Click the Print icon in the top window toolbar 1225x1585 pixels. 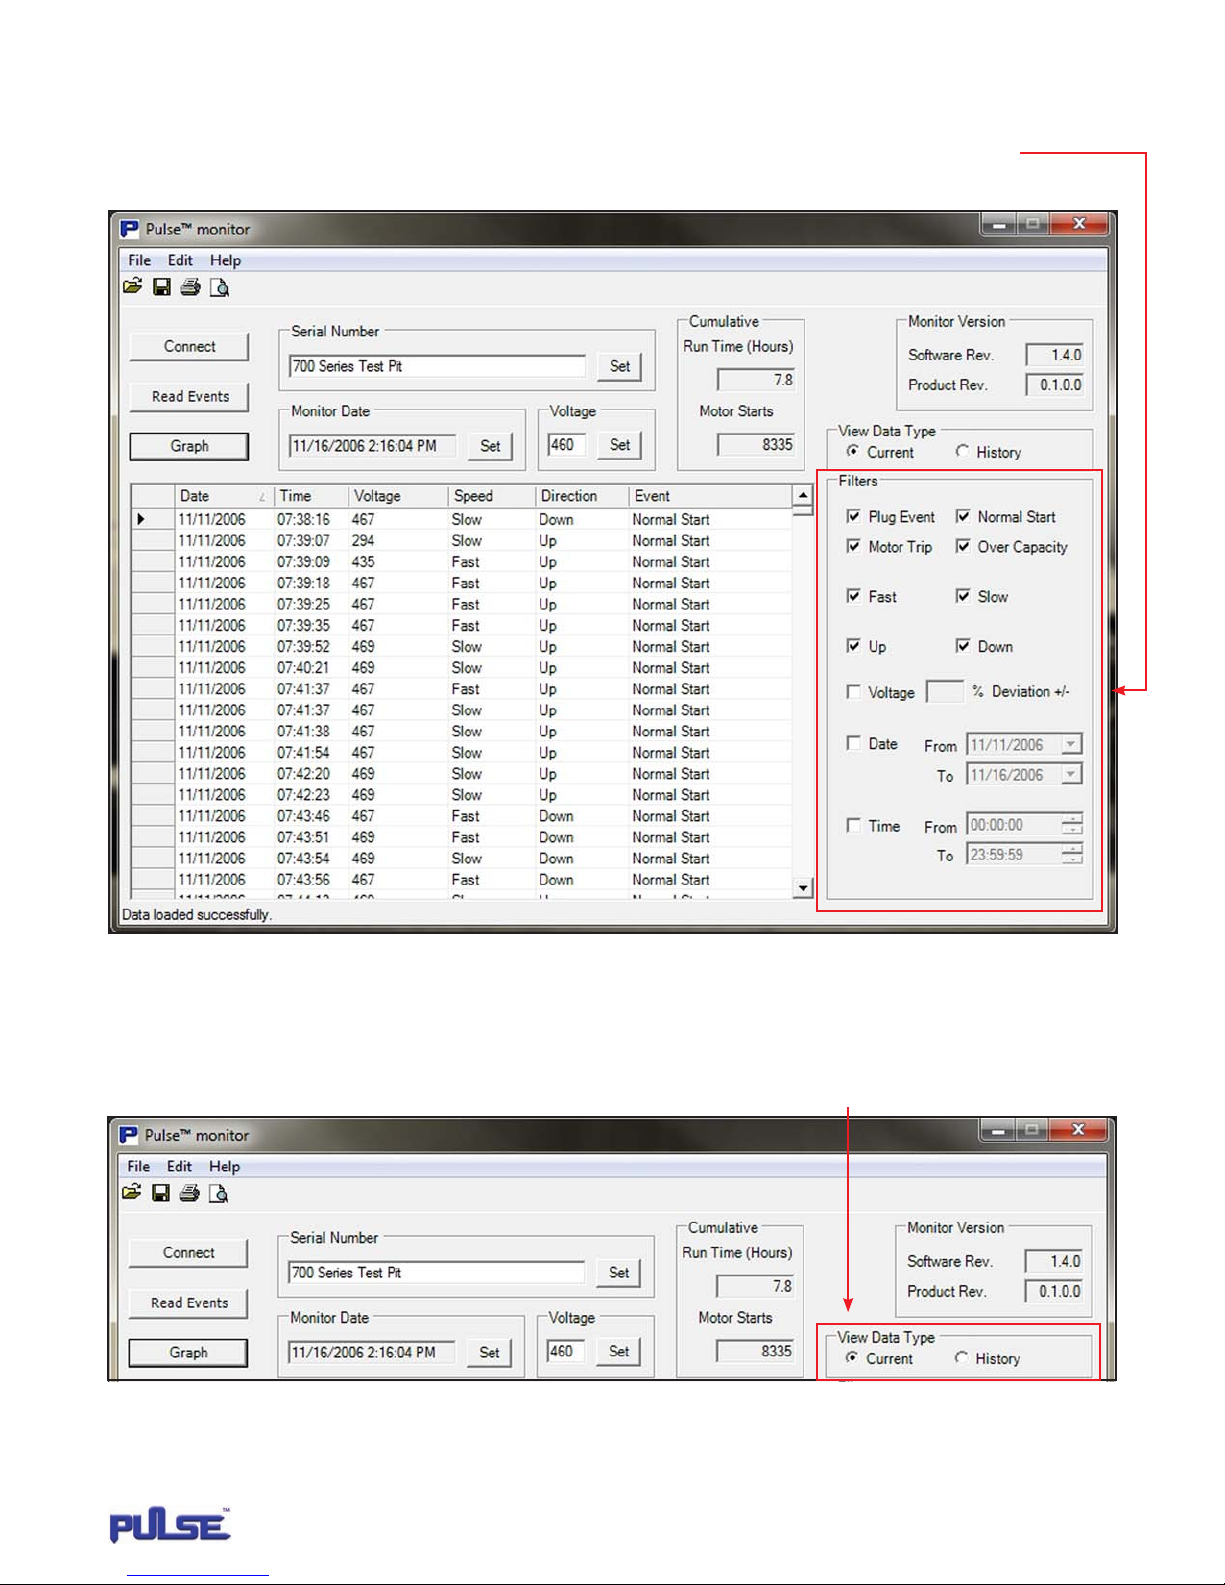point(190,287)
